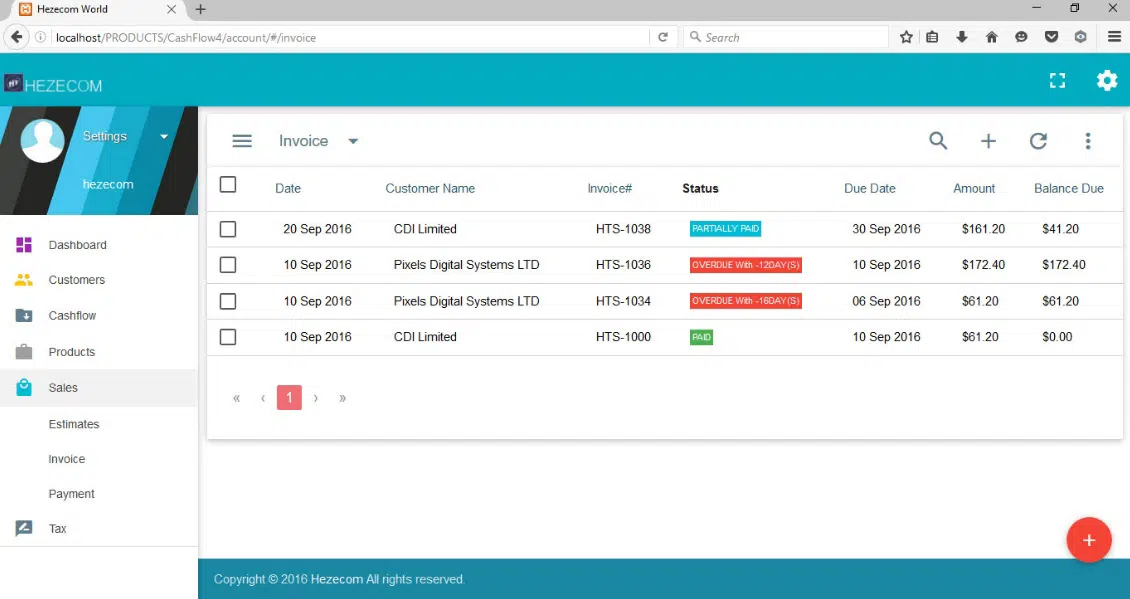Open Estimates under Sales
1130x599 pixels.
(x=74, y=424)
